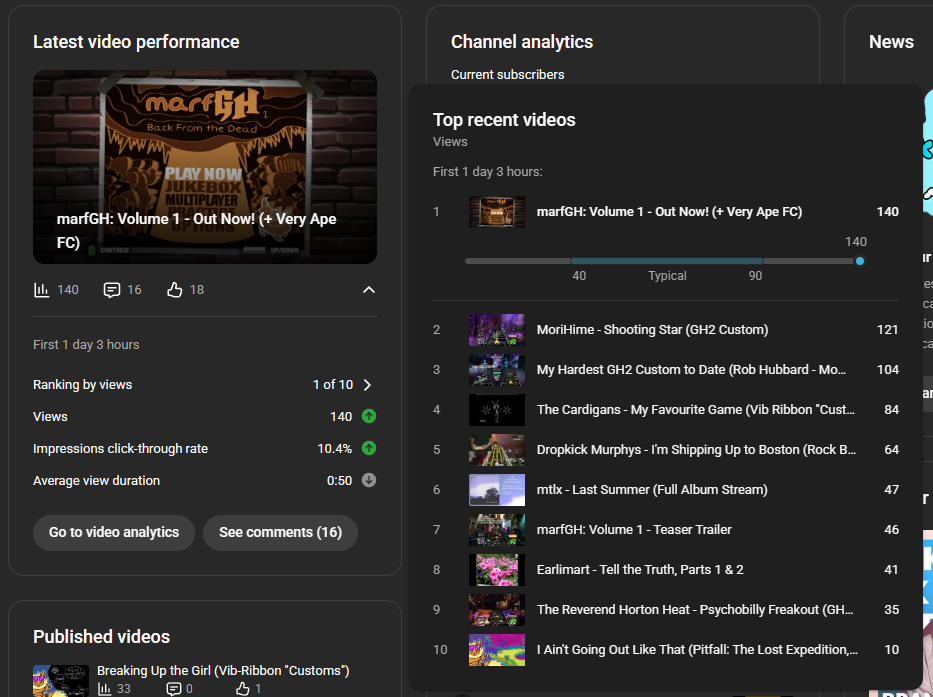Open See comments (16) button

tap(280, 532)
